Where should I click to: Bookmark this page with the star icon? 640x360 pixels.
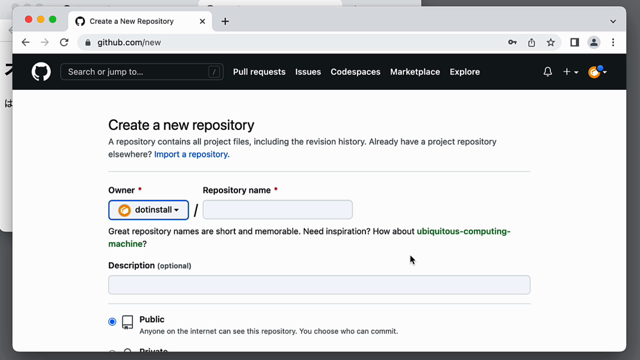click(551, 42)
